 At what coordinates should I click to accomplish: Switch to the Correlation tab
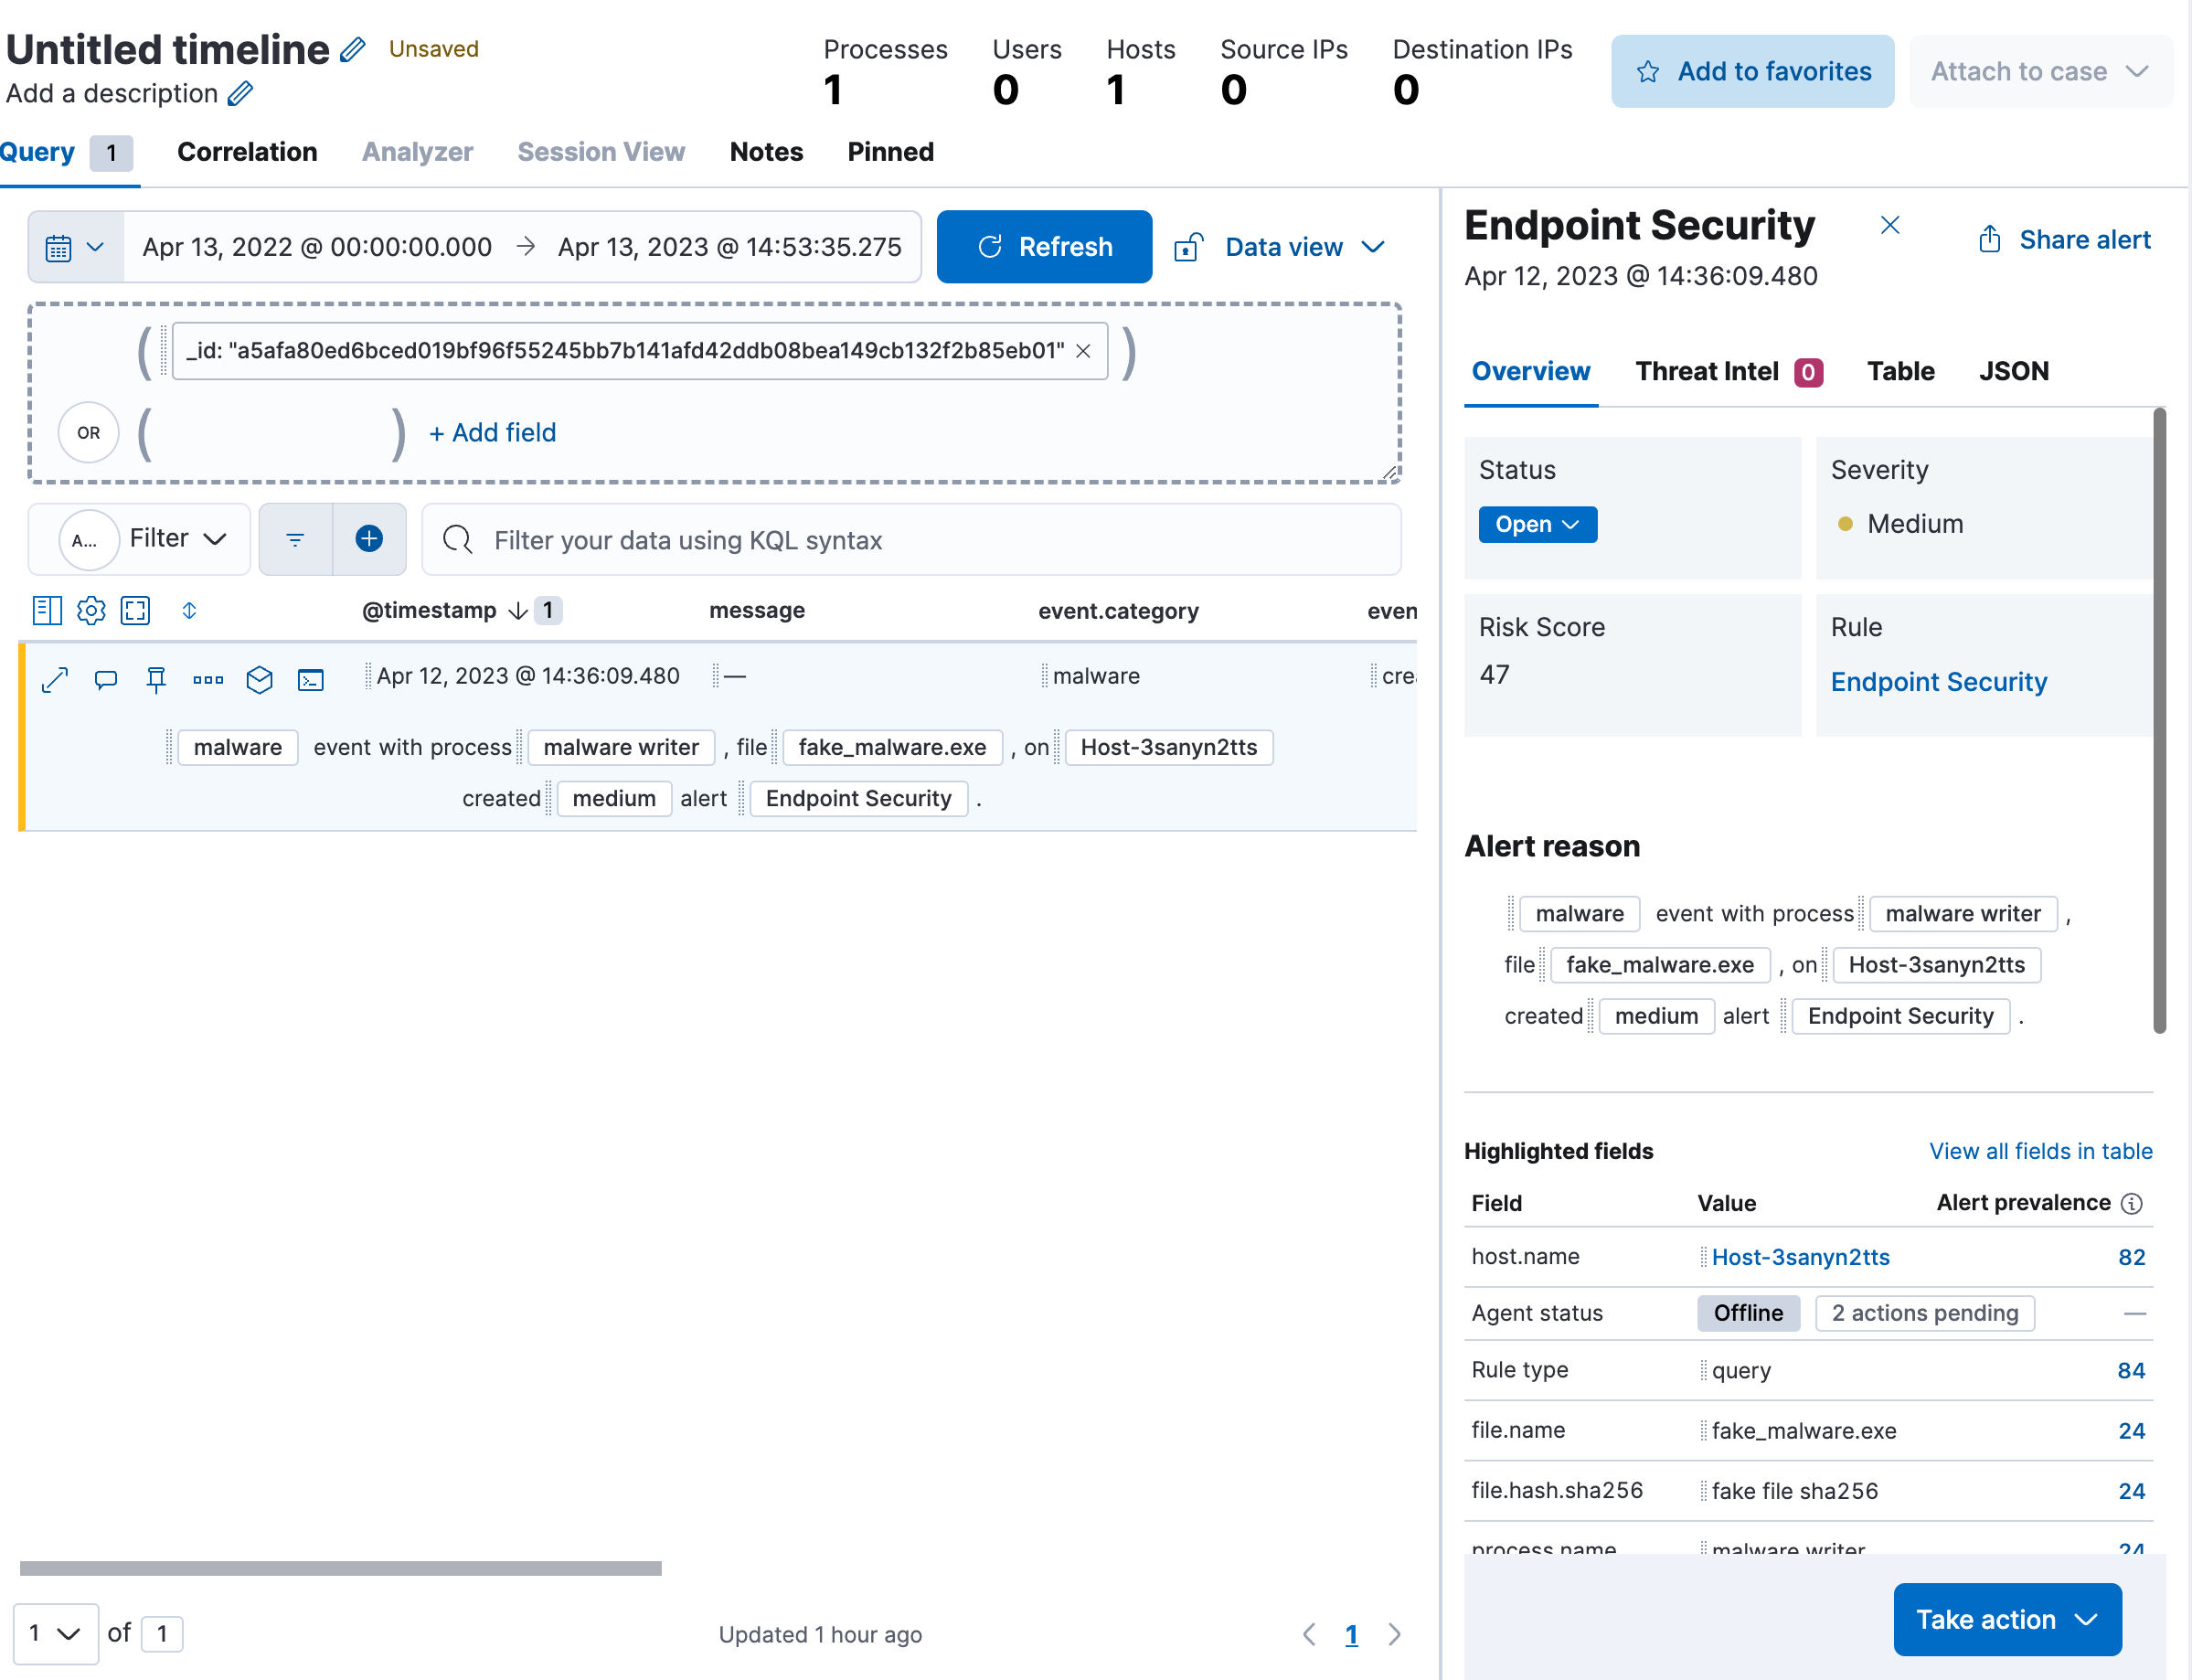click(x=247, y=152)
